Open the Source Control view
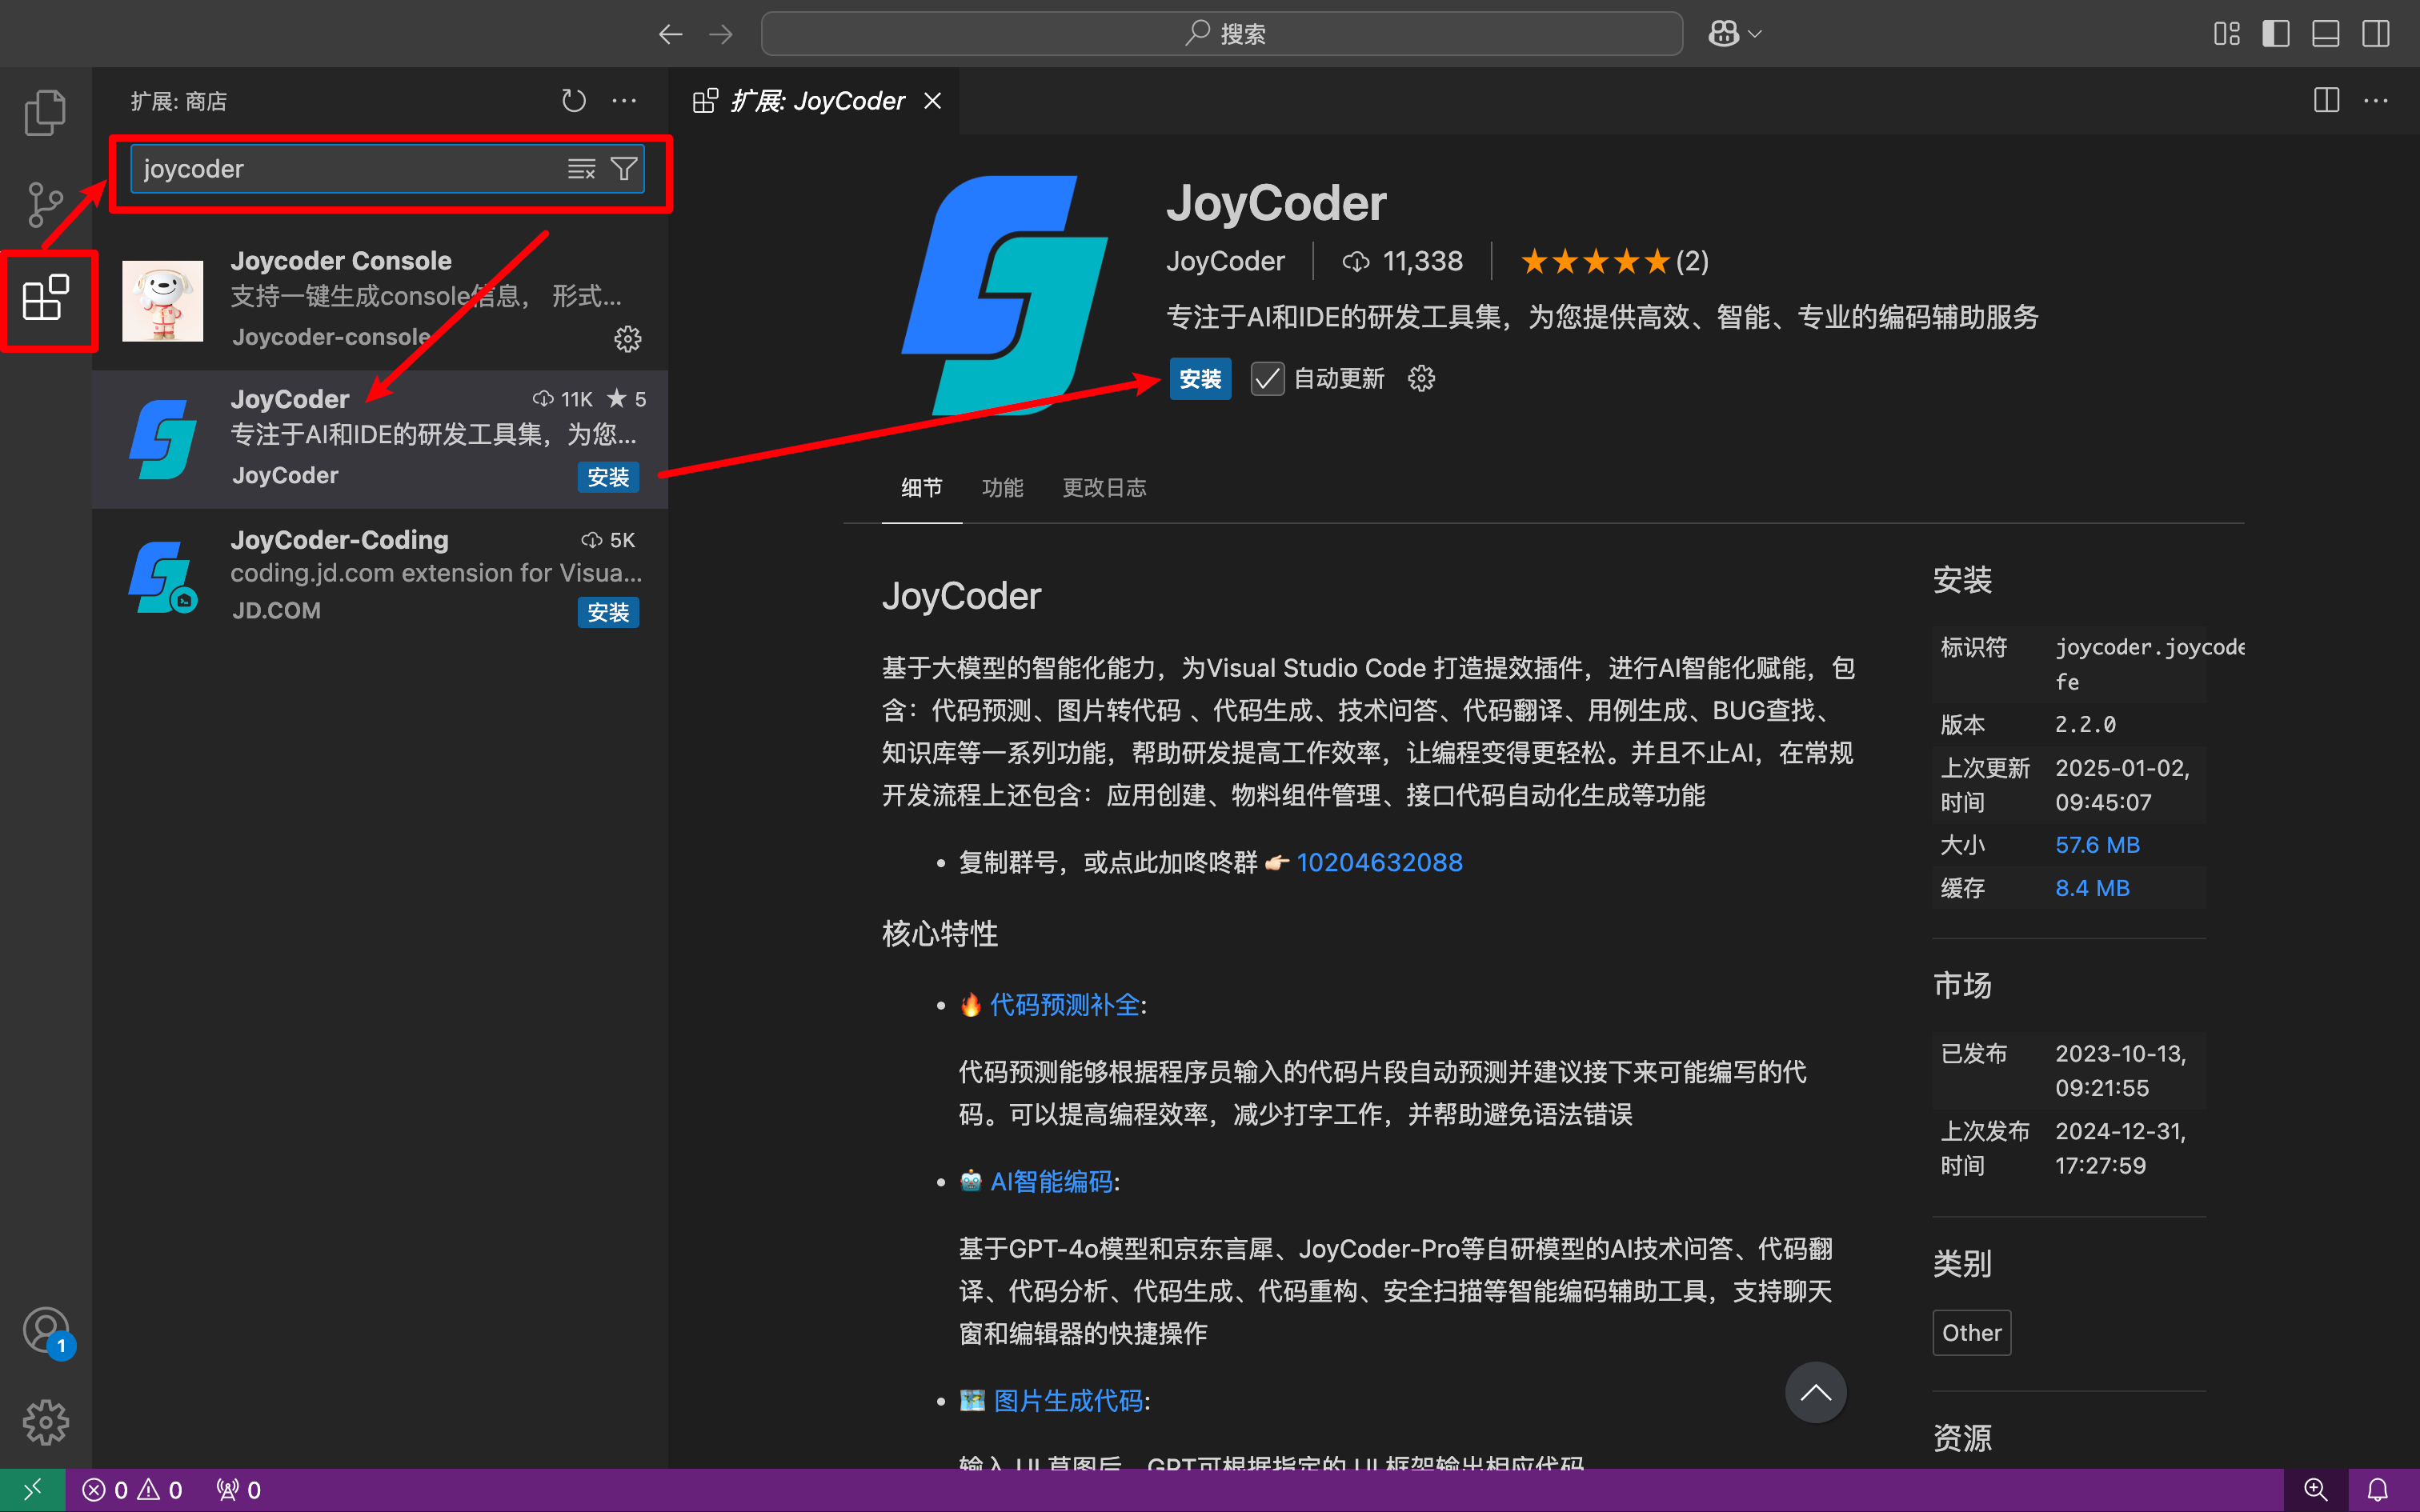The height and width of the screenshot is (1512, 2420). click(x=45, y=205)
